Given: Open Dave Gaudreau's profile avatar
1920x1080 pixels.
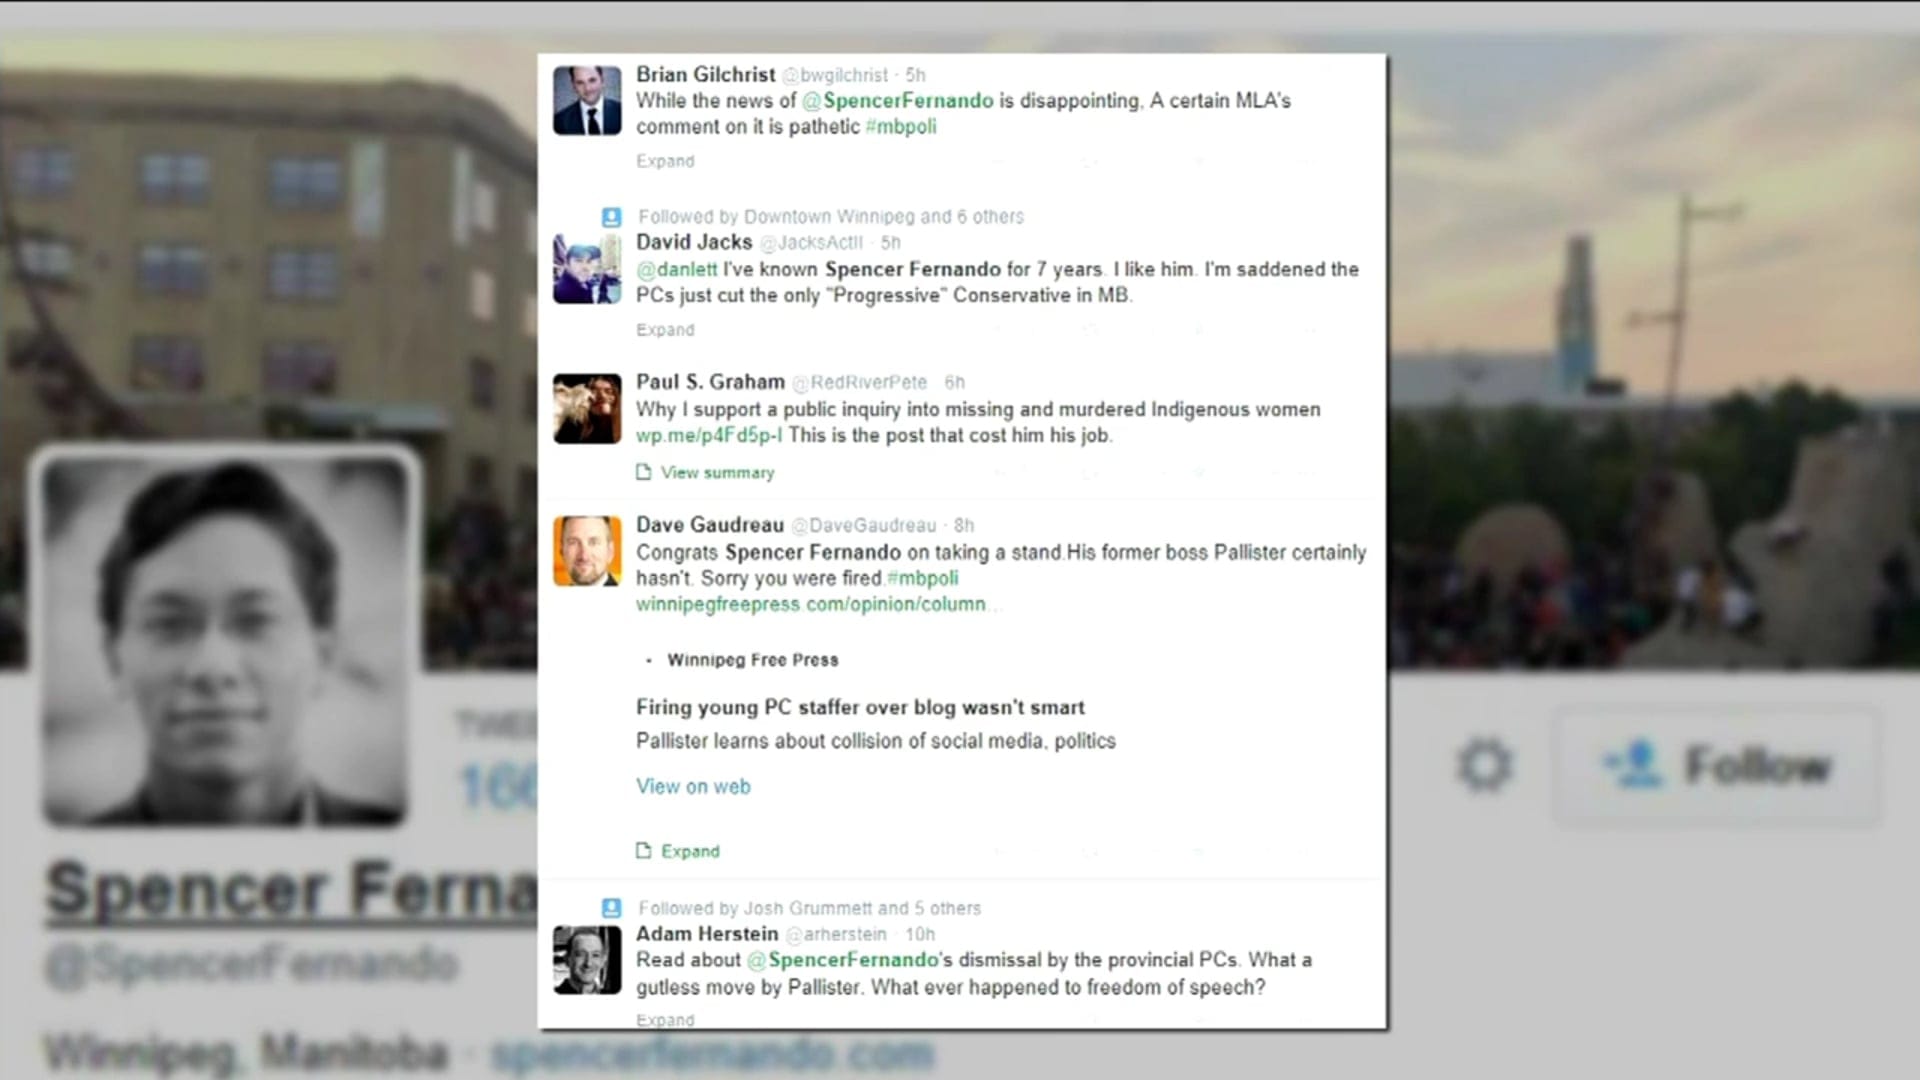Looking at the screenshot, I should 587,550.
